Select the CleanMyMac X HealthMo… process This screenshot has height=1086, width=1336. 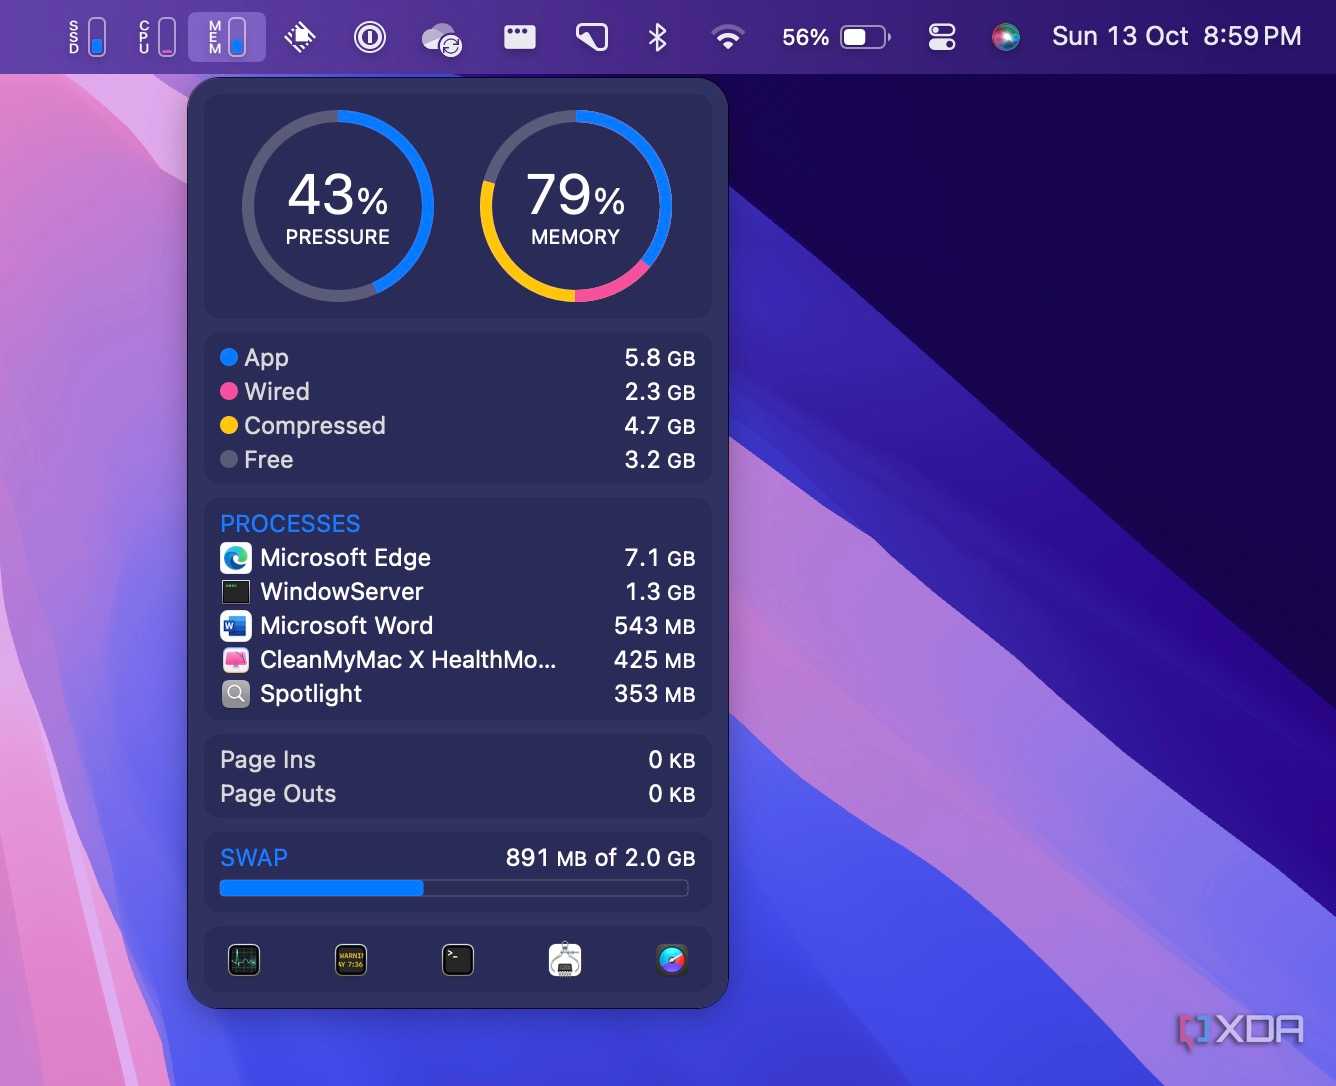[x=458, y=660]
